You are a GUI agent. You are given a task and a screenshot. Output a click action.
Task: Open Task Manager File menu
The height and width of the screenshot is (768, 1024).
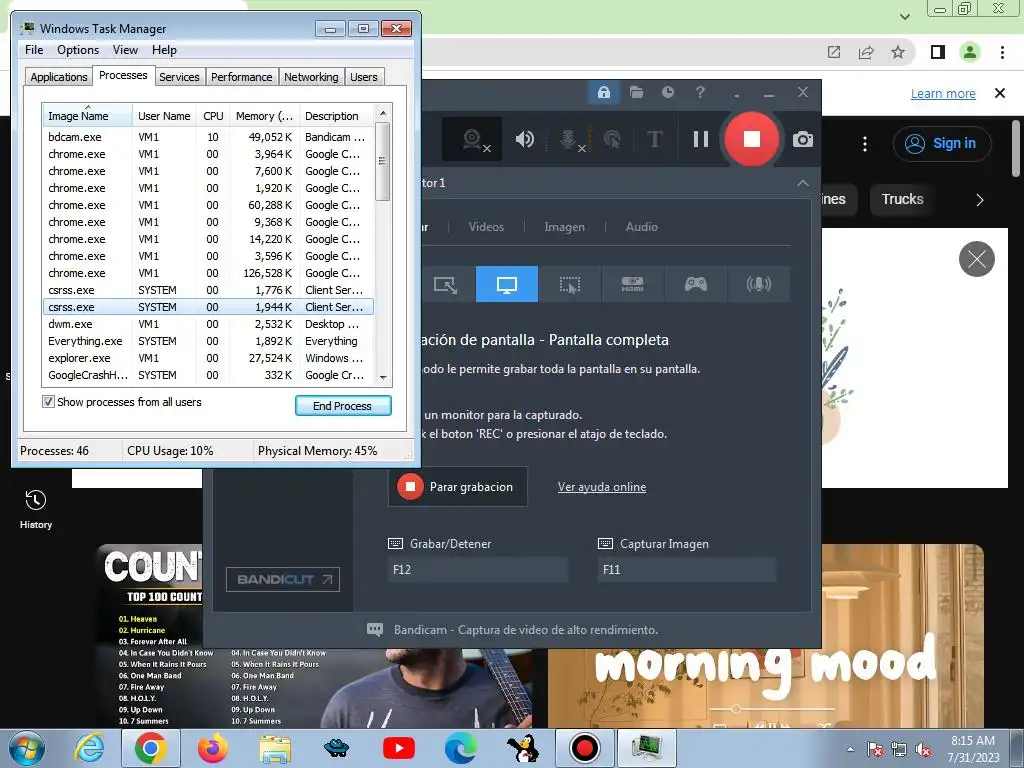[x=34, y=50]
